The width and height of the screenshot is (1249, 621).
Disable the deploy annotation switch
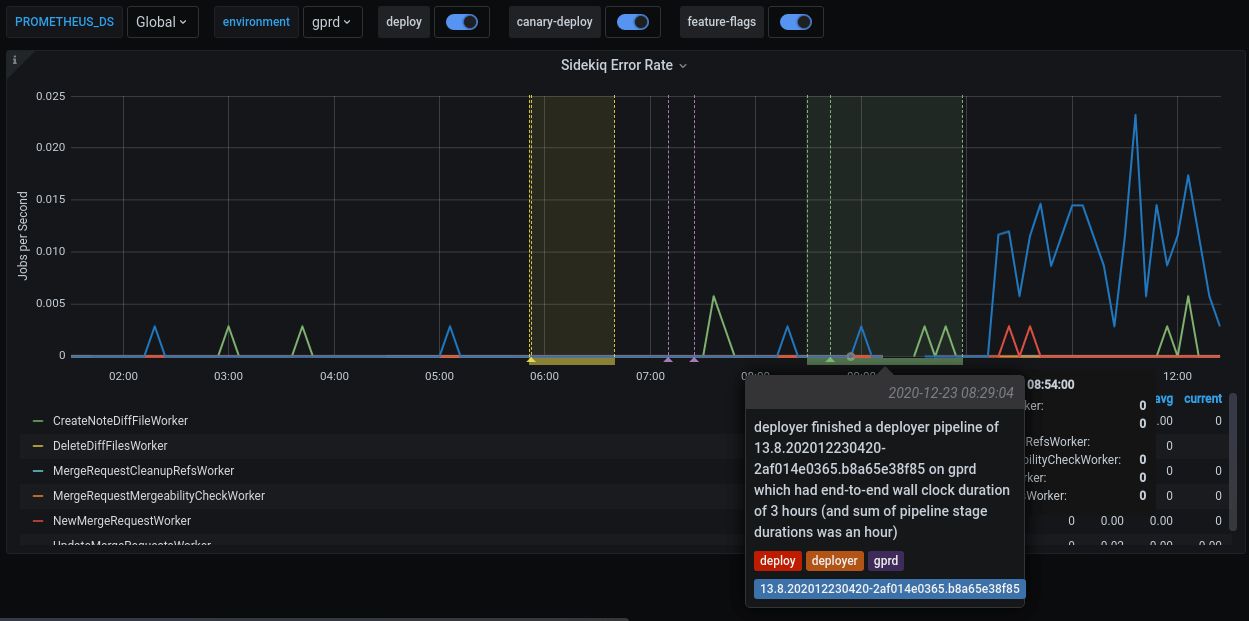coord(461,21)
